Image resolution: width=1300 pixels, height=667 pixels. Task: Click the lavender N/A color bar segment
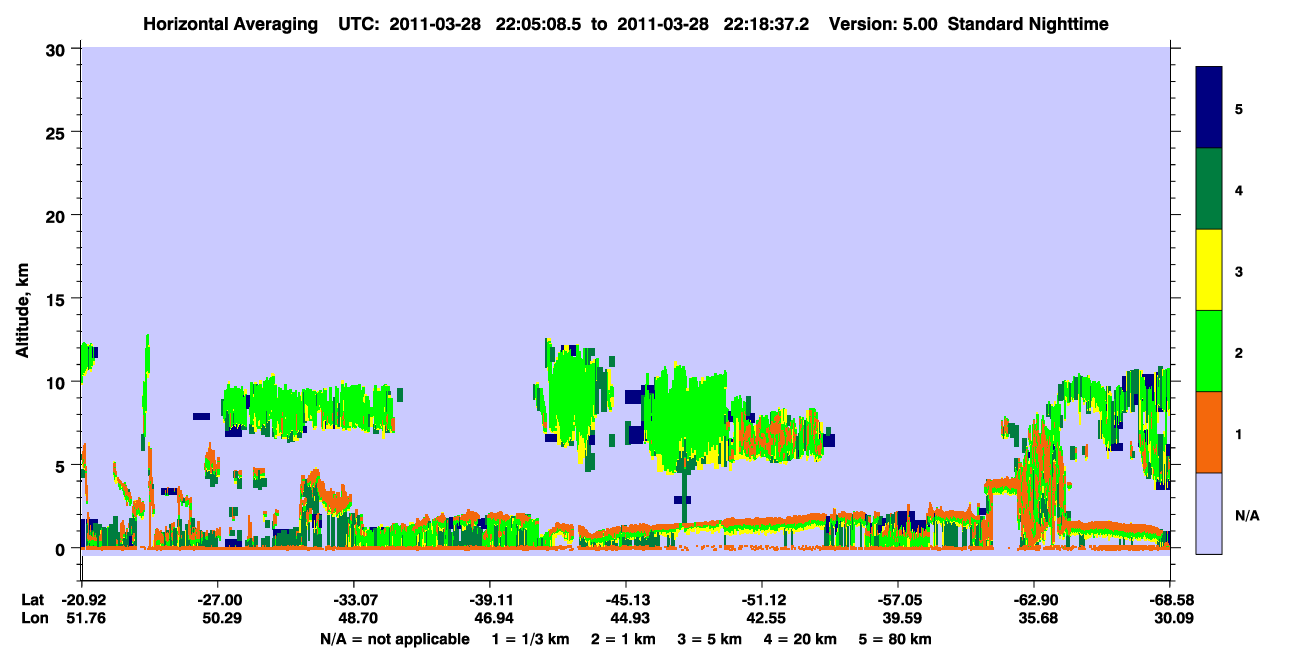click(1209, 512)
